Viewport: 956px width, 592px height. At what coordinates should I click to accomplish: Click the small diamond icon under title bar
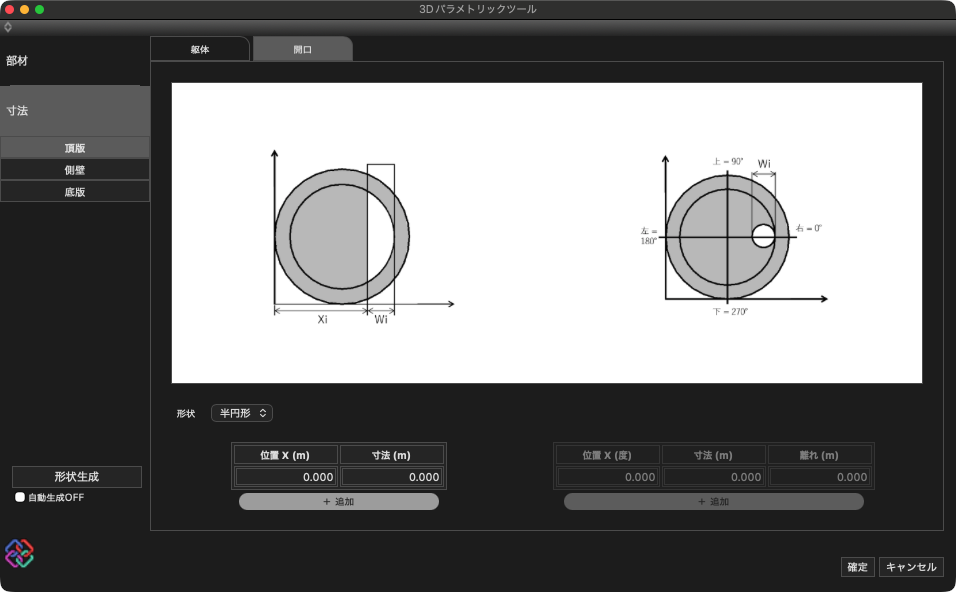click(8, 27)
